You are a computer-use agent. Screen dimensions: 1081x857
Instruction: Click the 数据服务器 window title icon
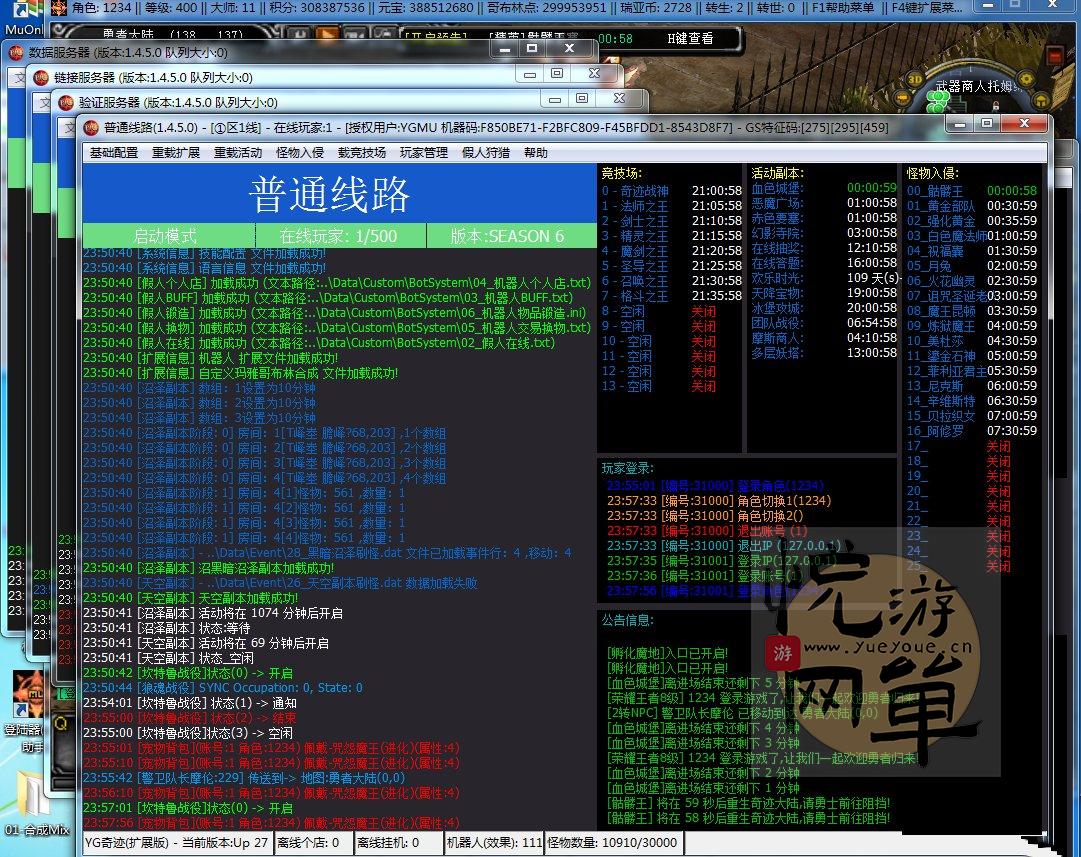pyautogui.click(x=16, y=52)
